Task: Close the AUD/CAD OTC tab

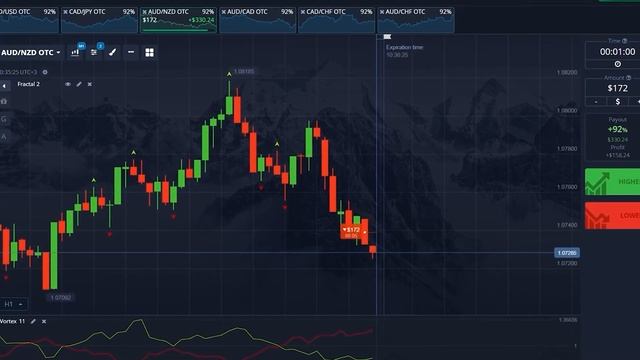Action: [x=224, y=12]
